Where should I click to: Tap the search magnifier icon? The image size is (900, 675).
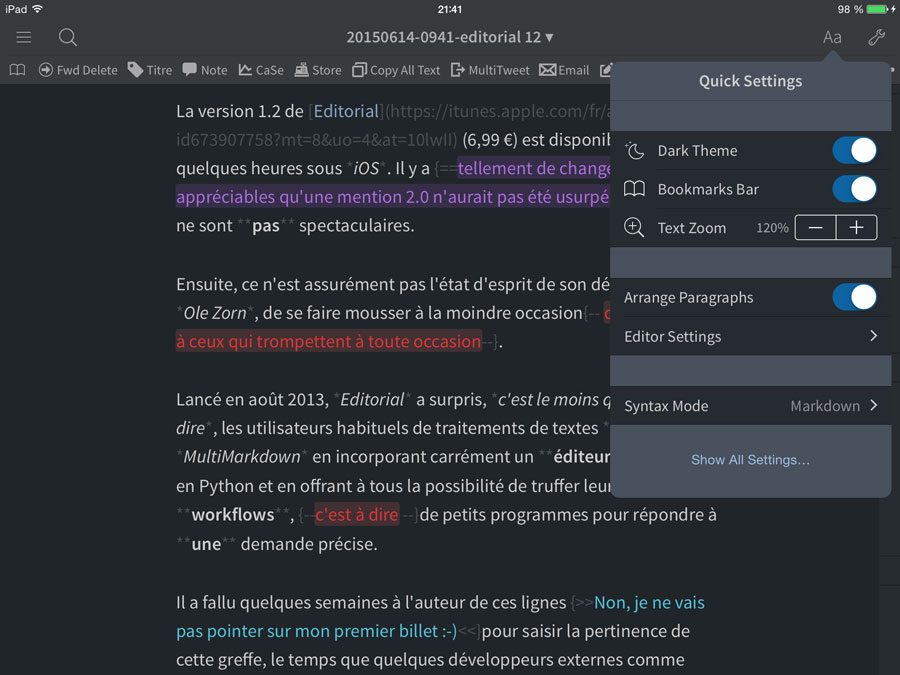tap(68, 37)
